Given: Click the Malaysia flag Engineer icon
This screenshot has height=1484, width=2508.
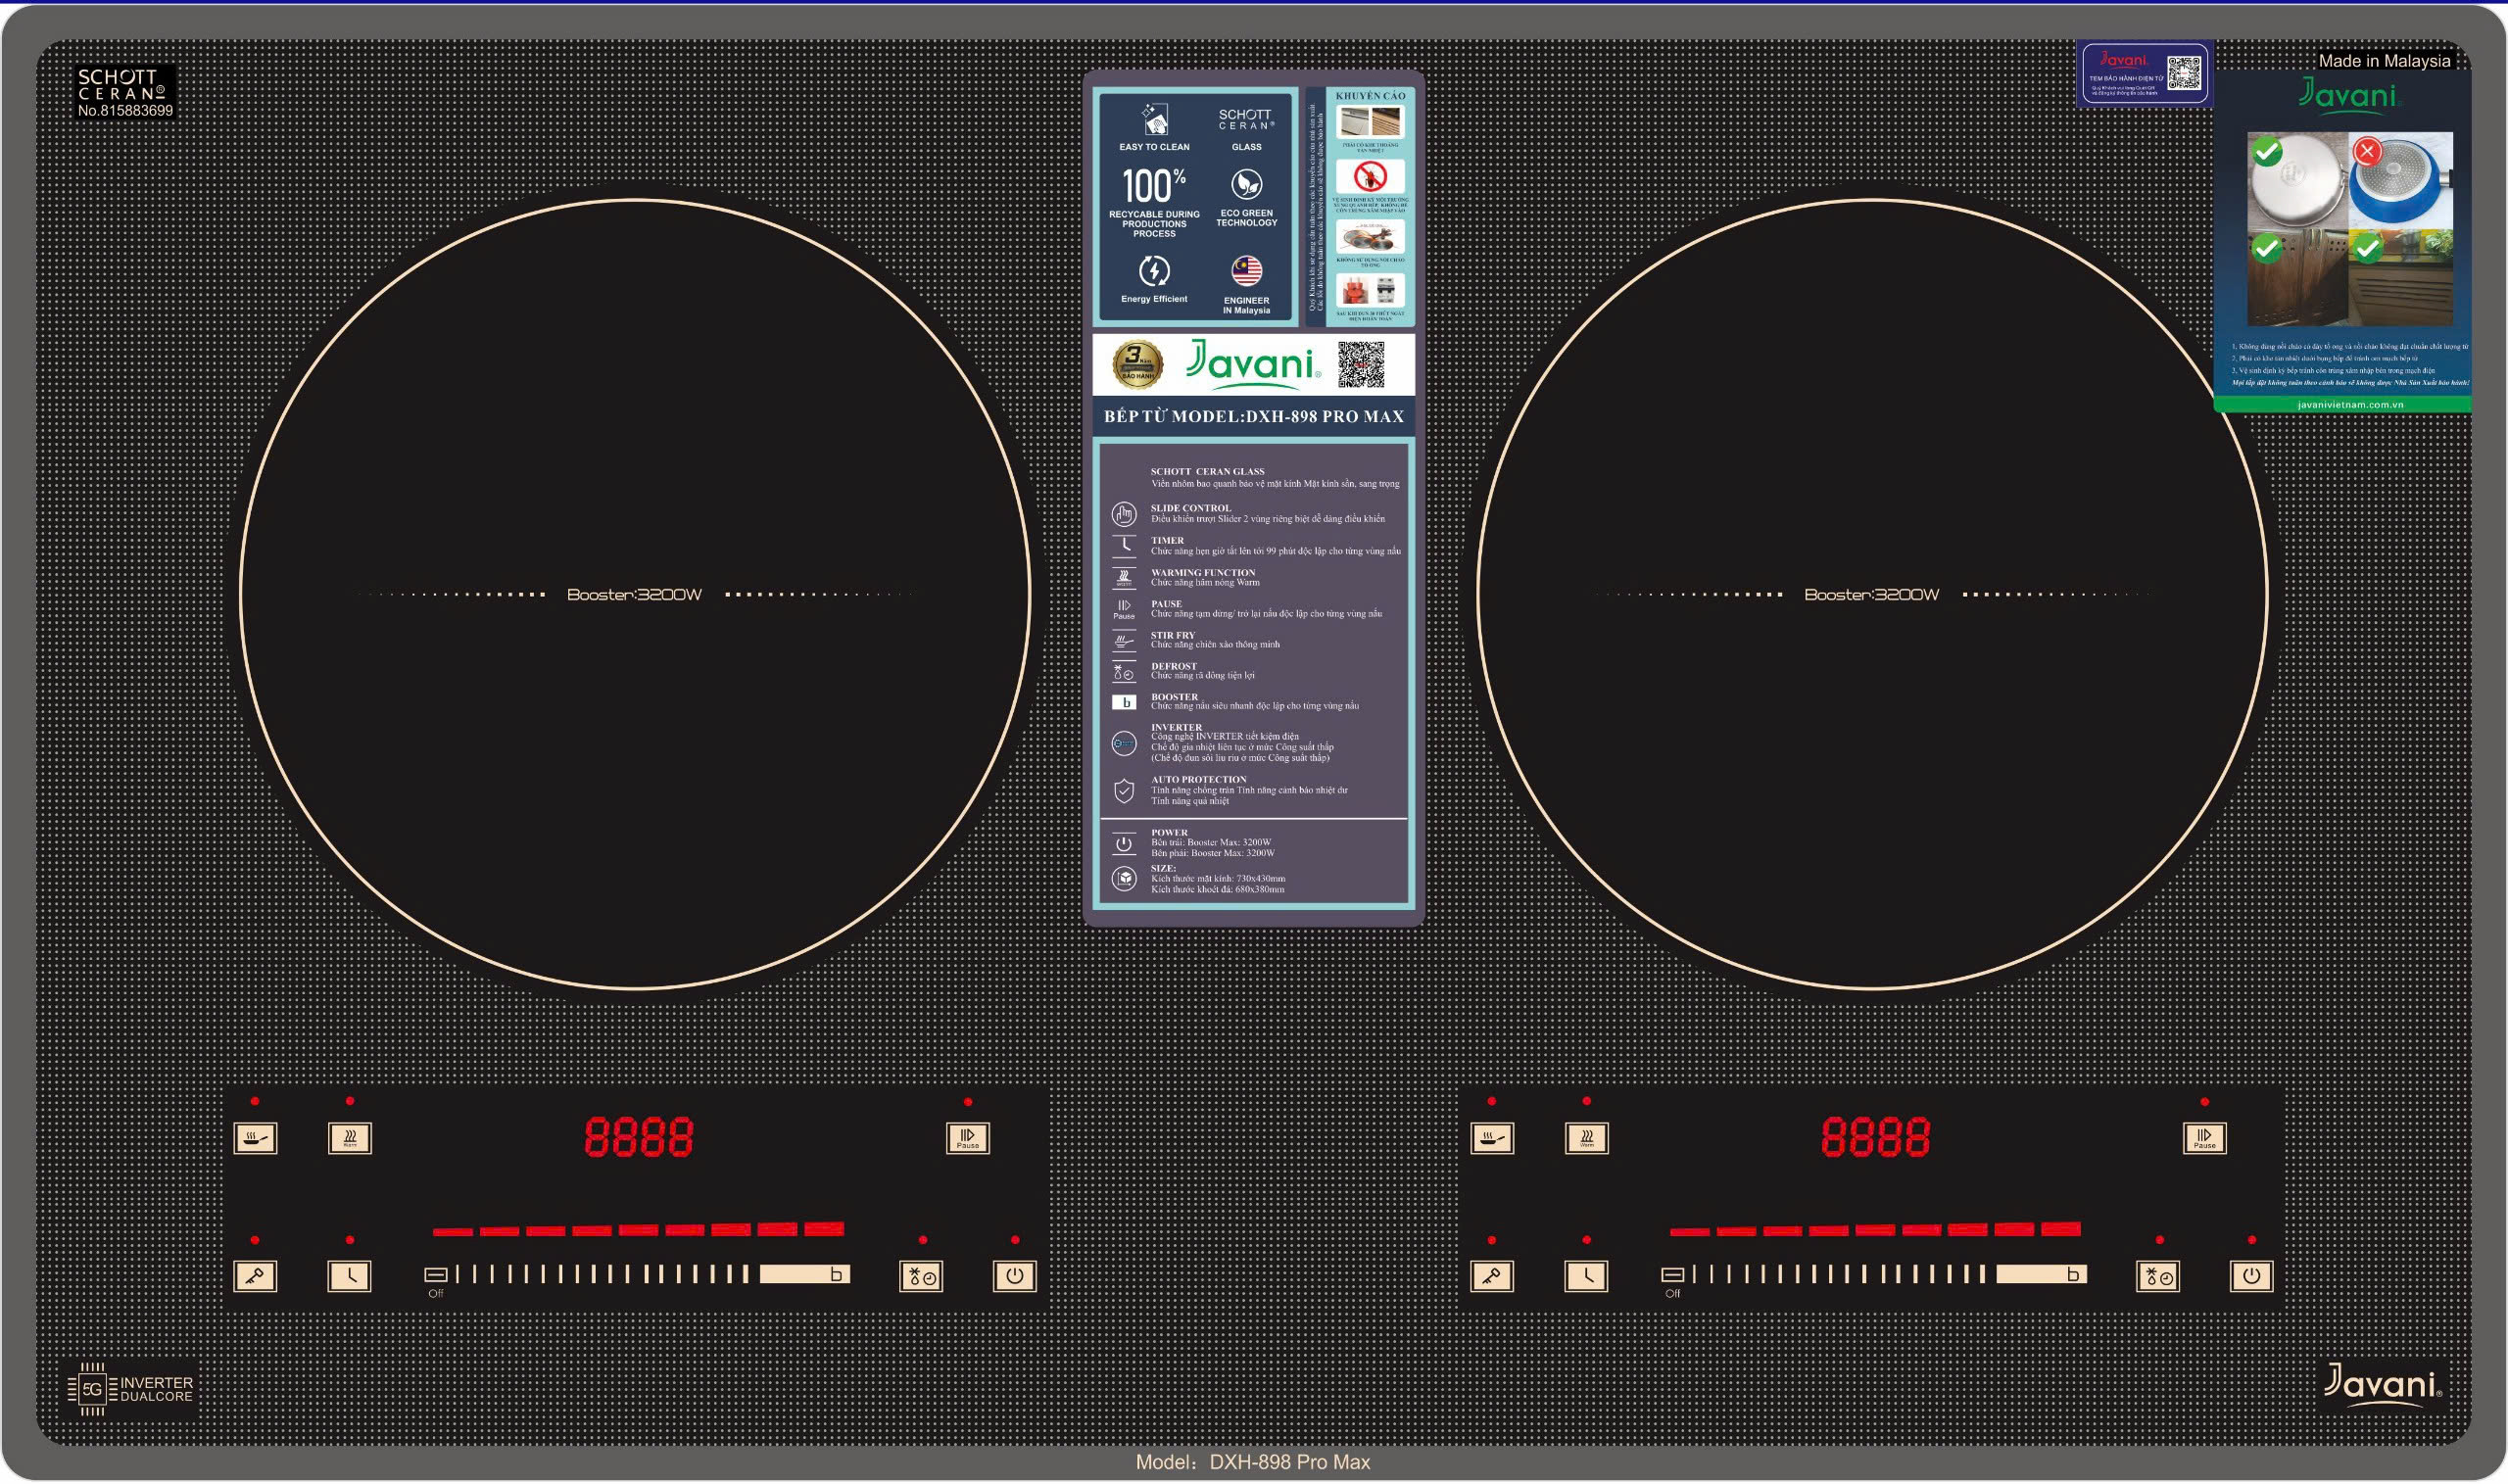Looking at the screenshot, I should click(x=1246, y=271).
